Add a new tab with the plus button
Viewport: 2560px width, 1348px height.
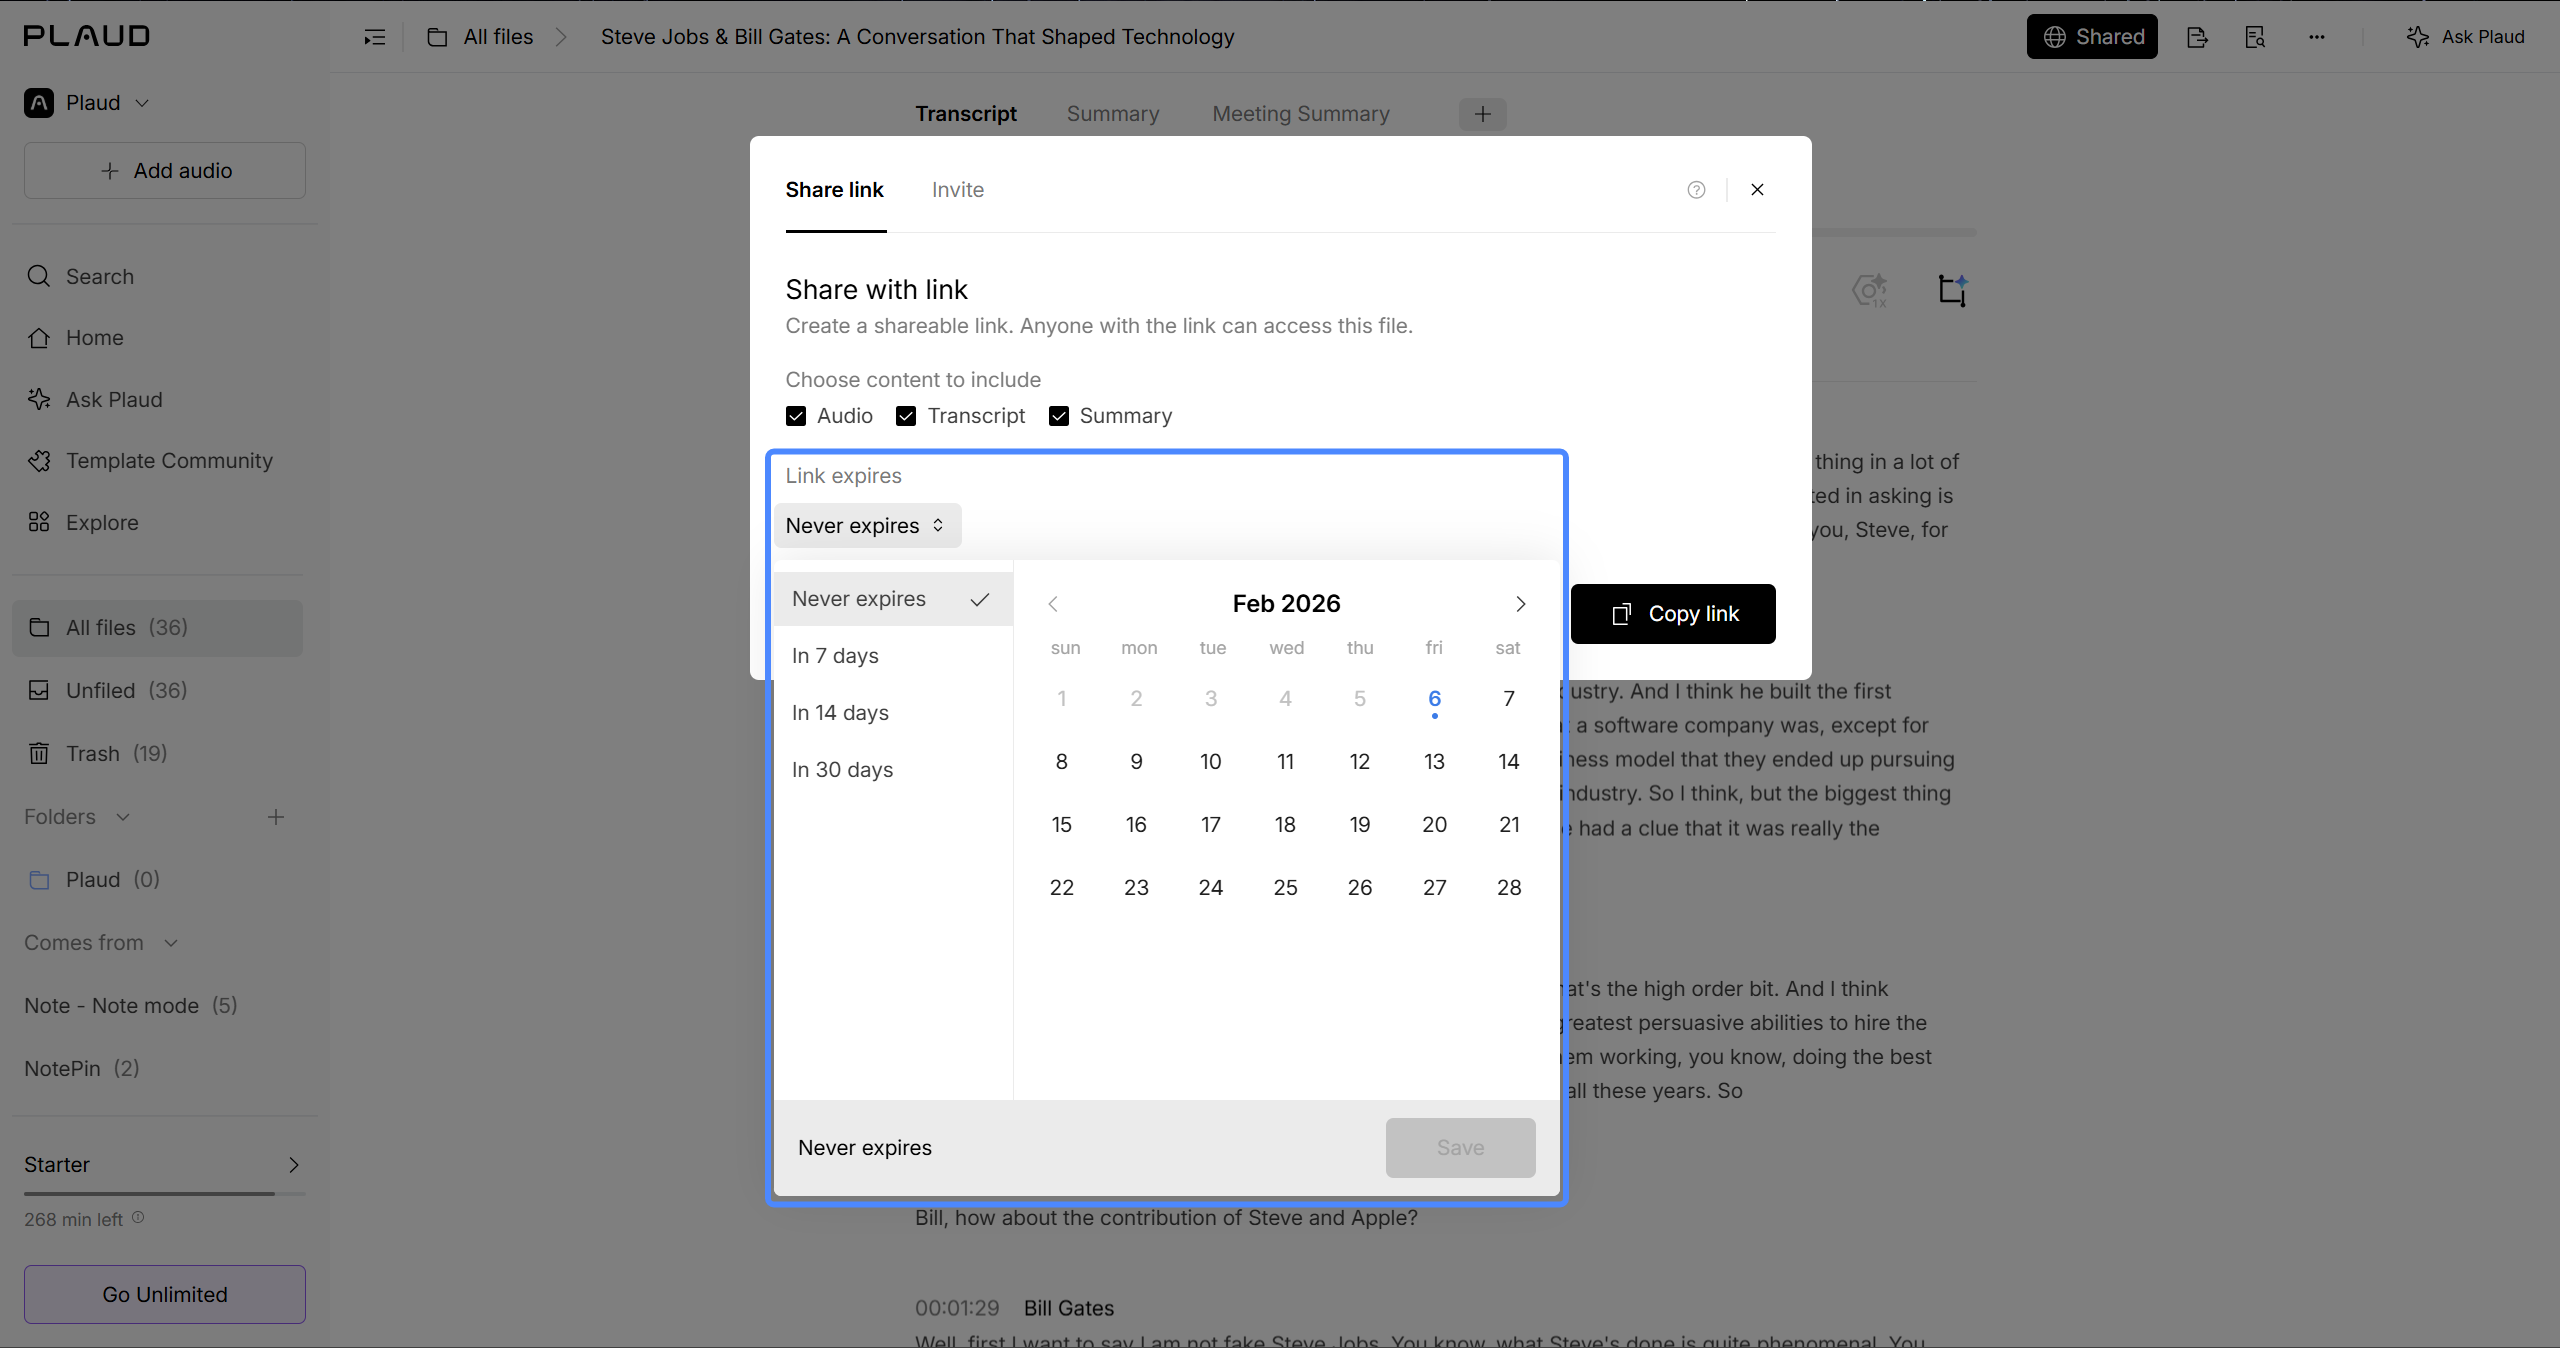tap(1482, 114)
